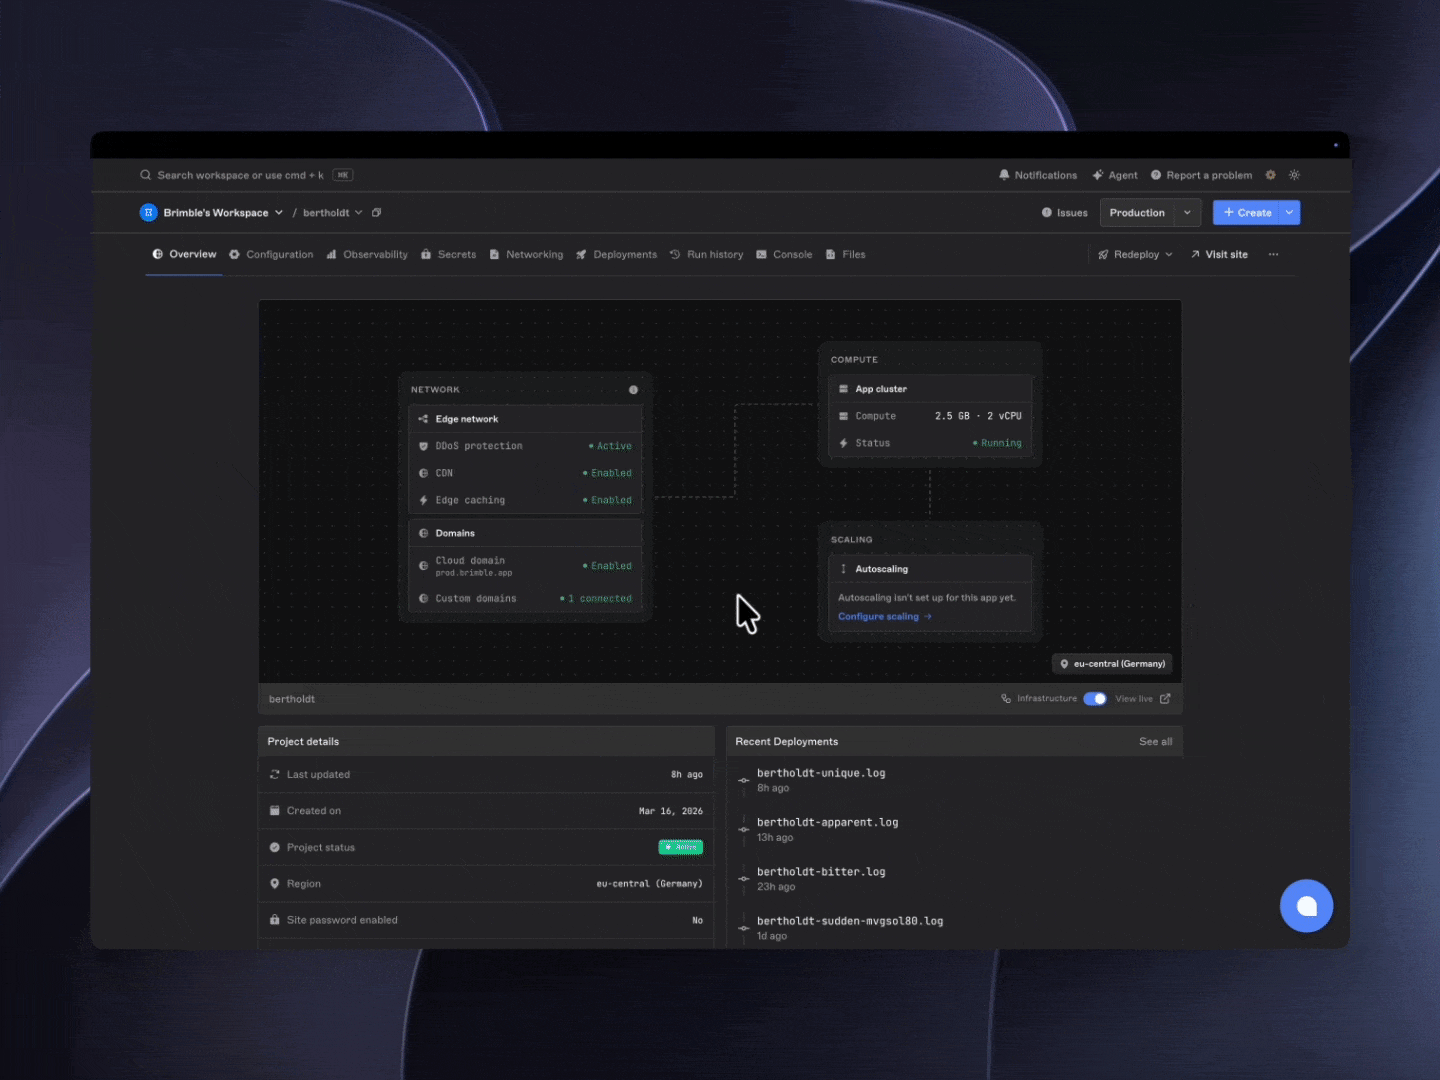Click Report a problem

coord(1201,175)
